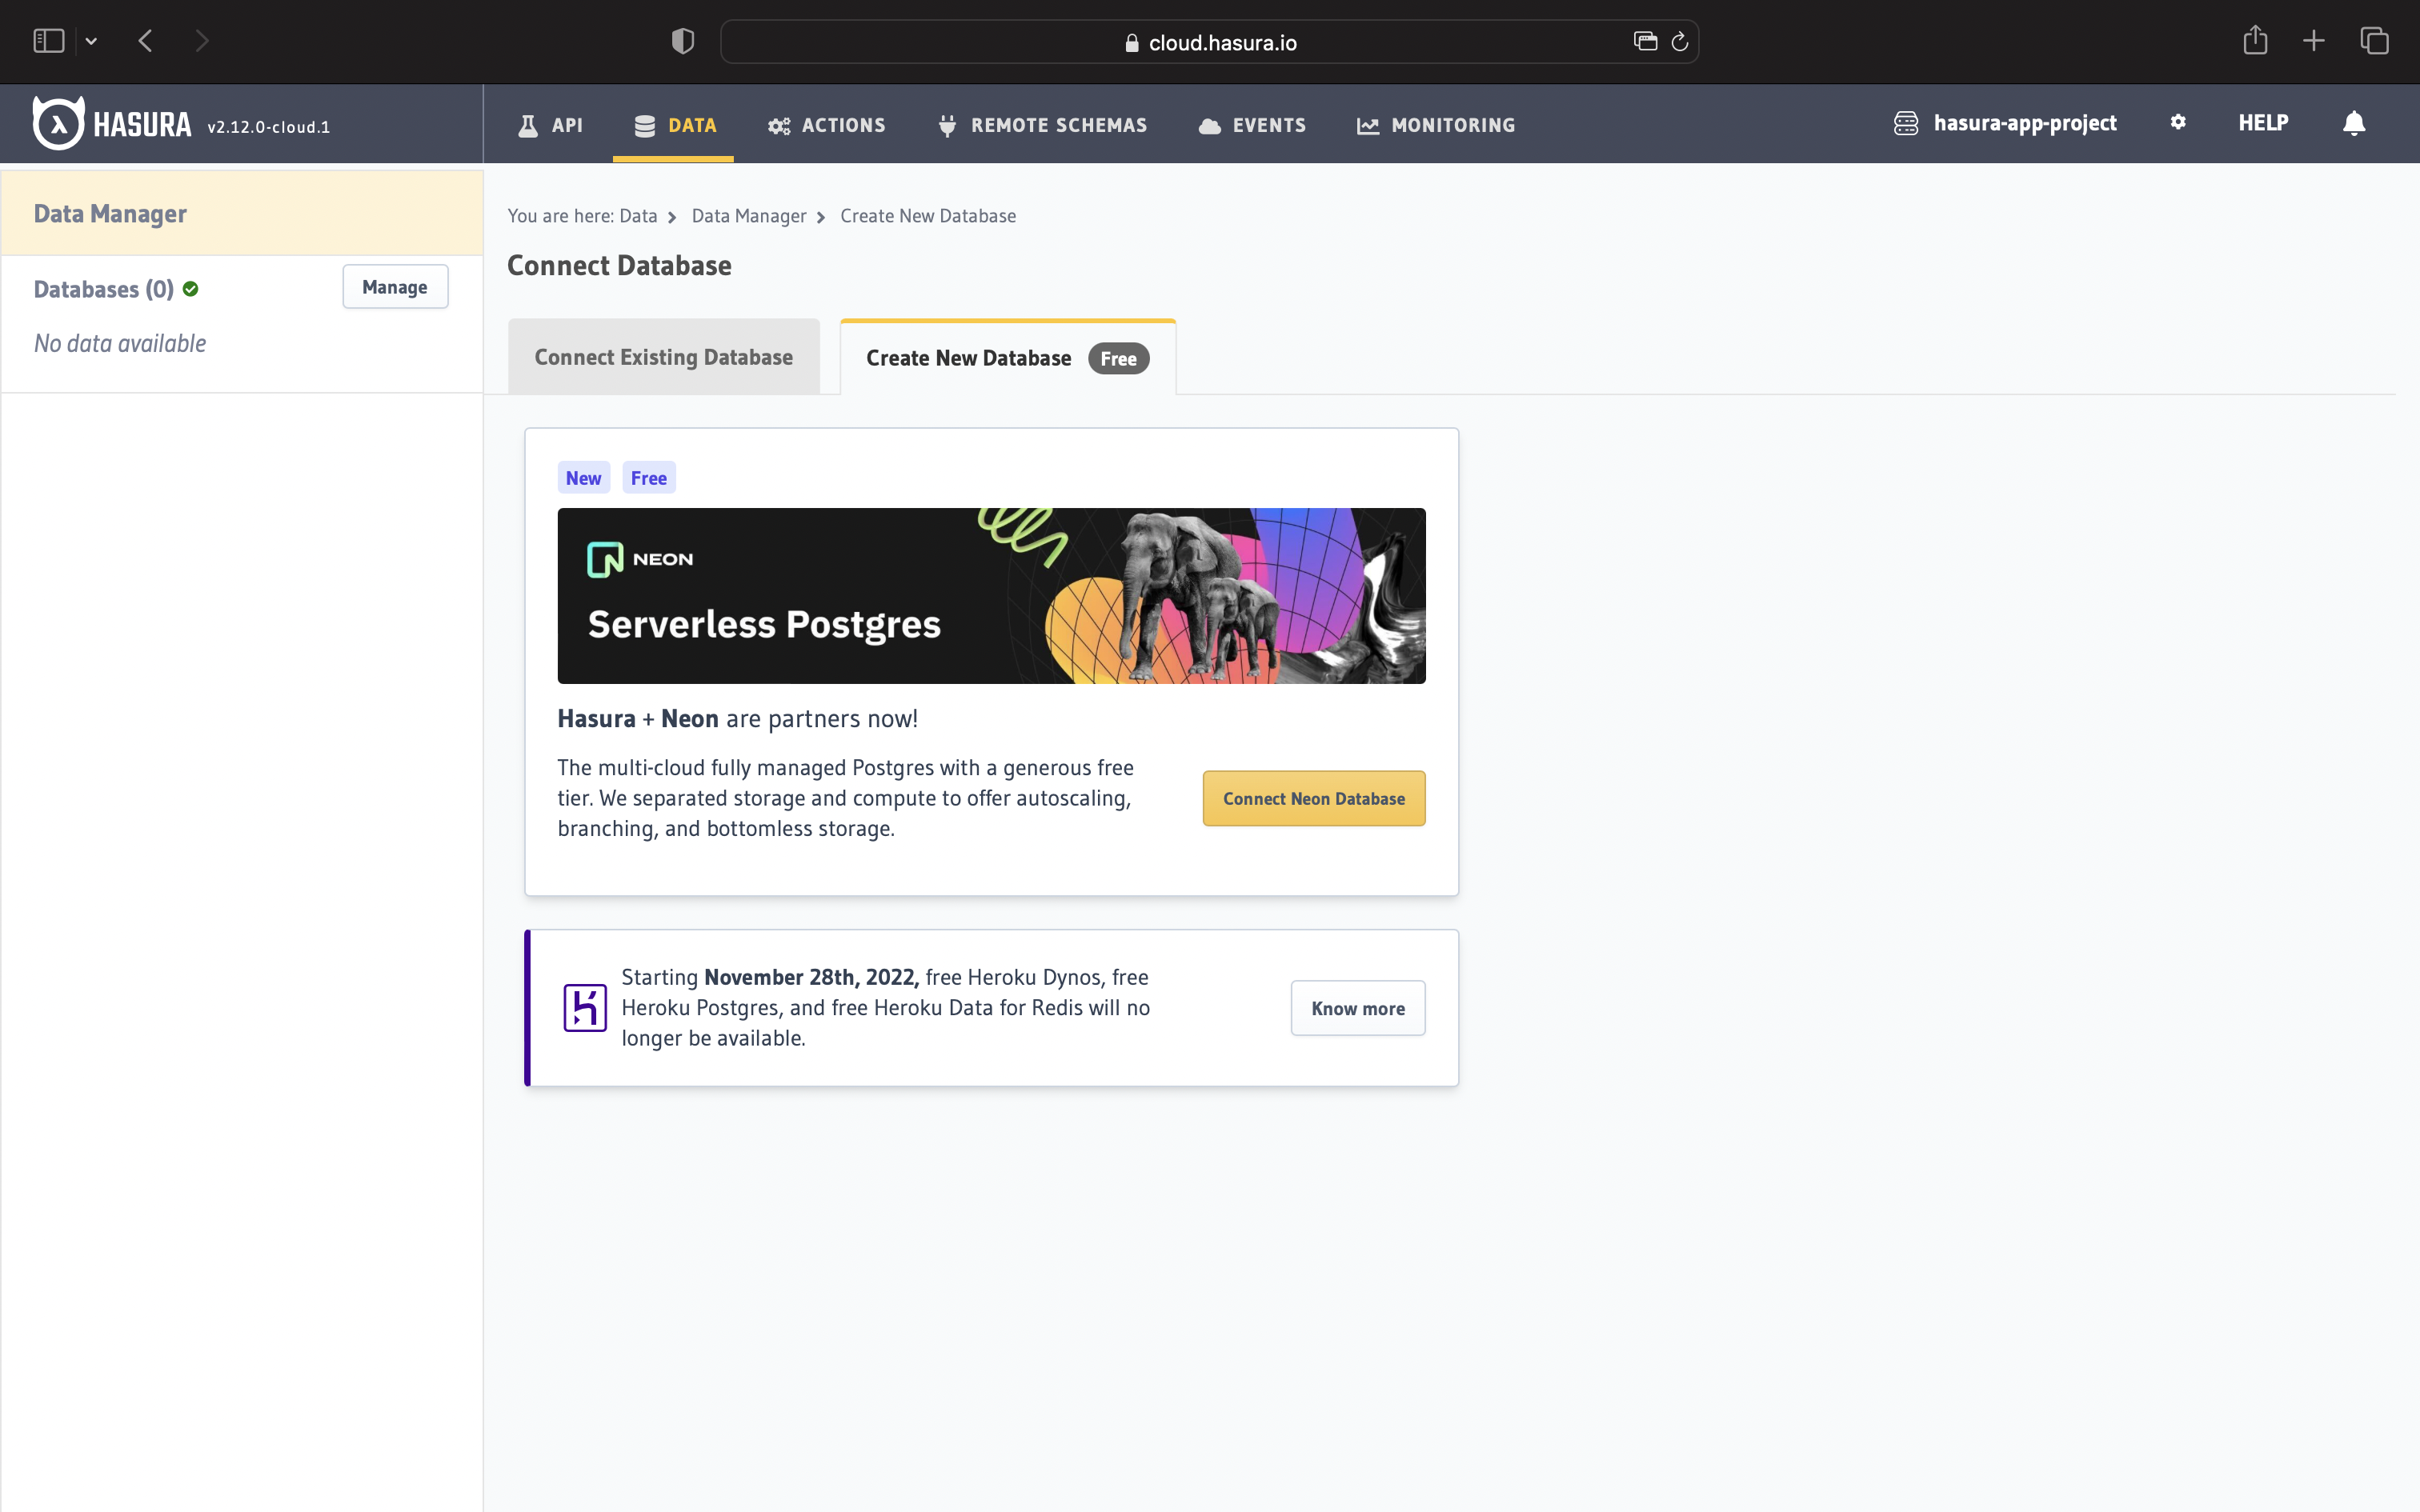The height and width of the screenshot is (1512, 2420).
Task: Click the gray Free badge on tab
Action: tap(1118, 358)
